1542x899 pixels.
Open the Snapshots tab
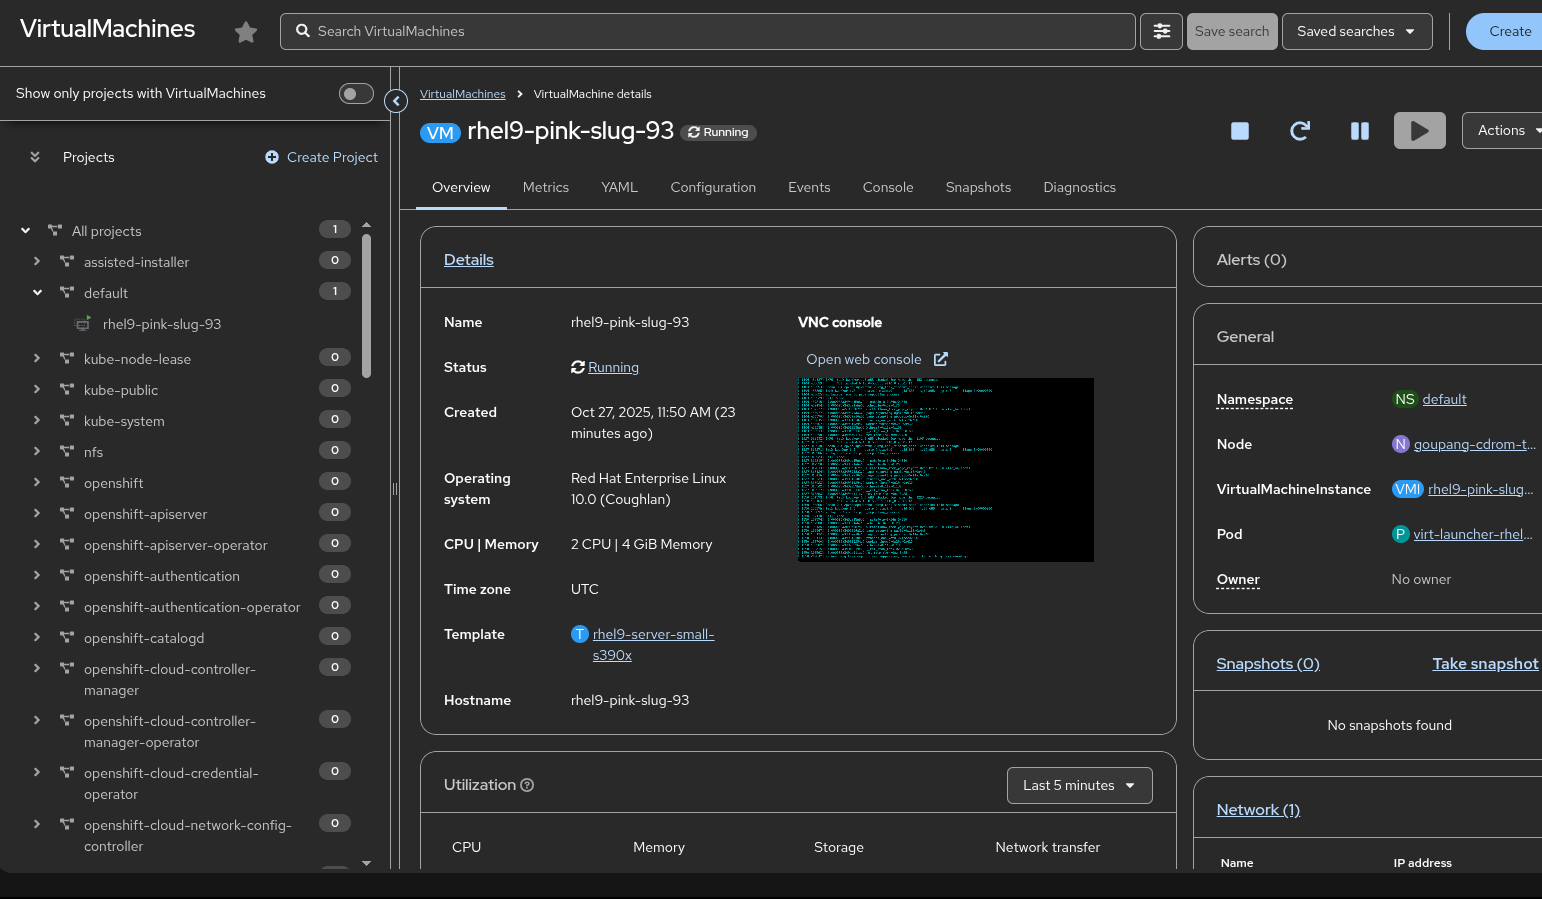point(977,187)
